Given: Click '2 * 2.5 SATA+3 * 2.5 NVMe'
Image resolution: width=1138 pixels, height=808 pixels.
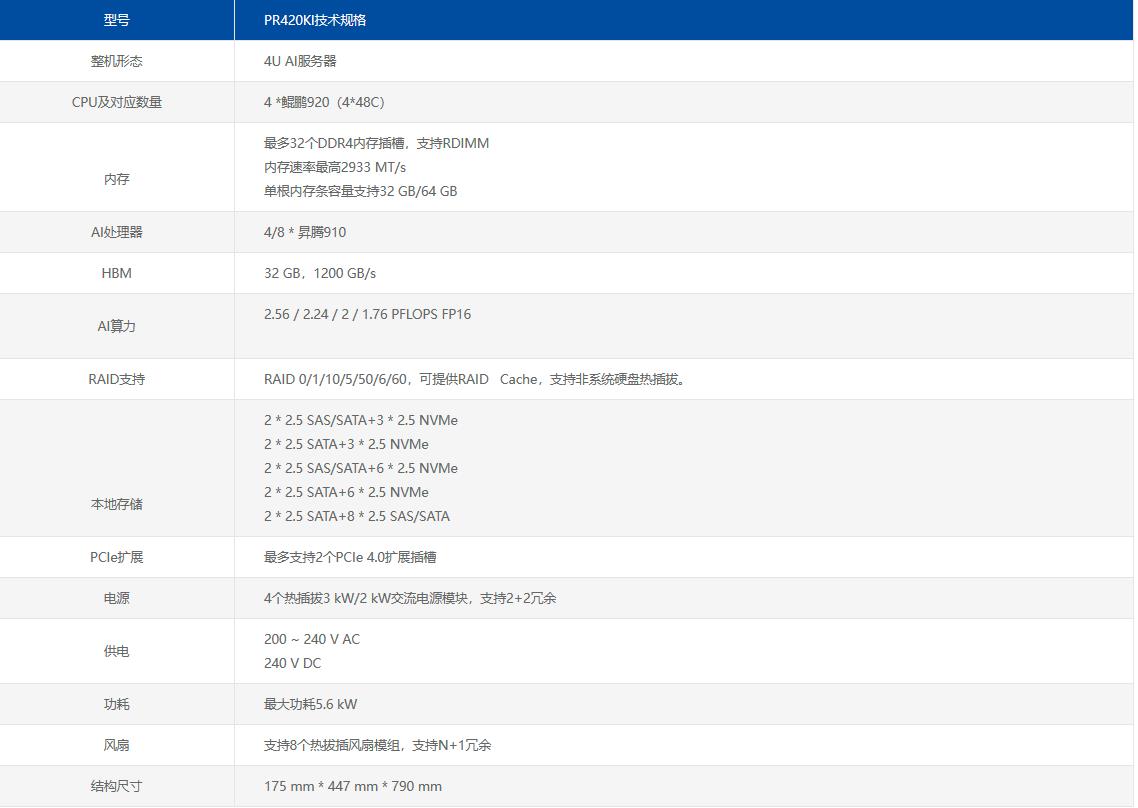Looking at the screenshot, I should pyautogui.click(x=346, y=444).
